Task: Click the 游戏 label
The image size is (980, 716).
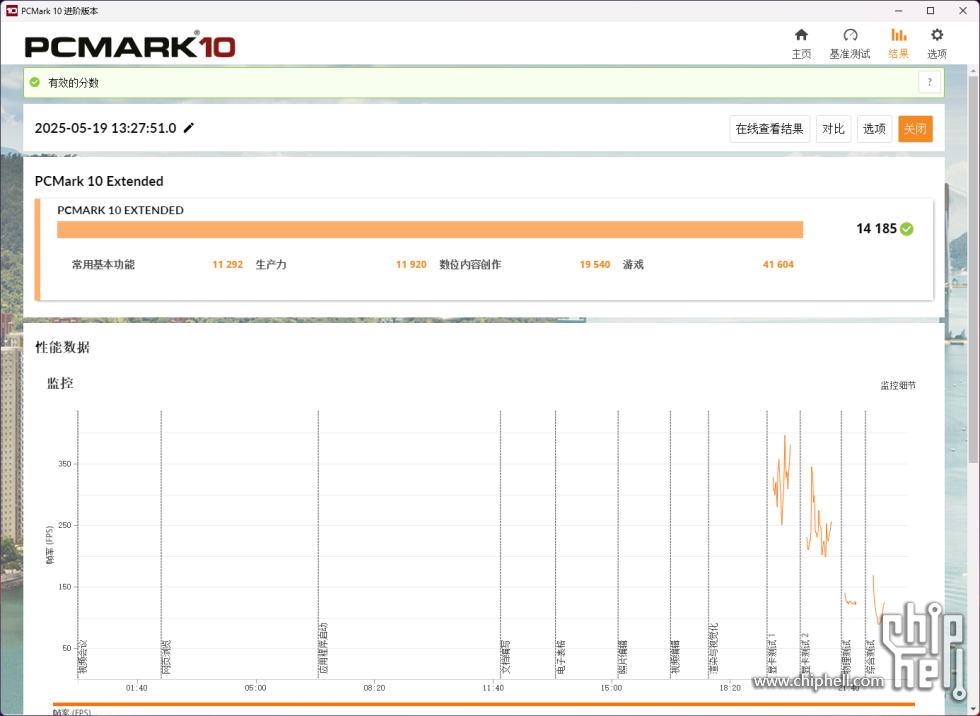Action: pos(633,264)
